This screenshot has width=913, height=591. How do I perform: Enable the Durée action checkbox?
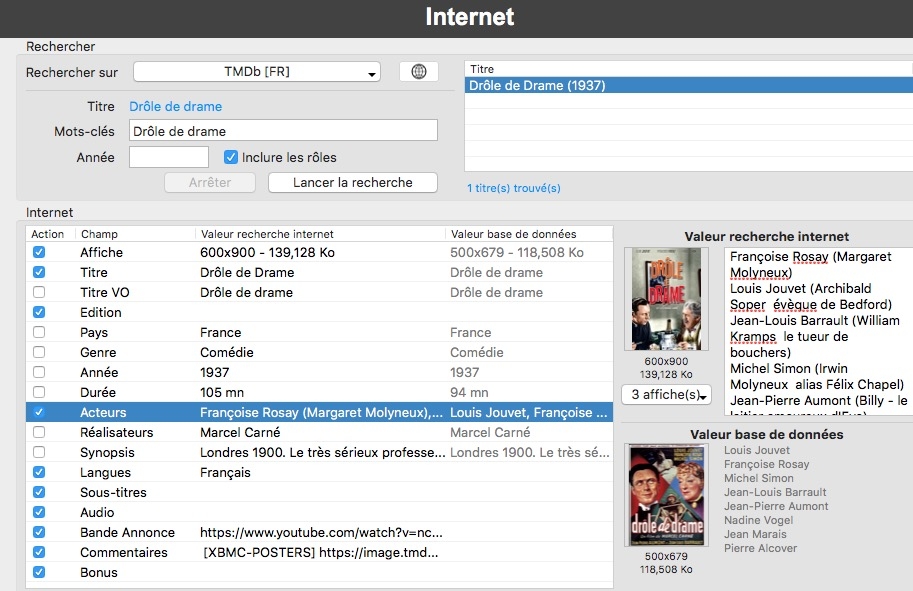coord(39,393)
